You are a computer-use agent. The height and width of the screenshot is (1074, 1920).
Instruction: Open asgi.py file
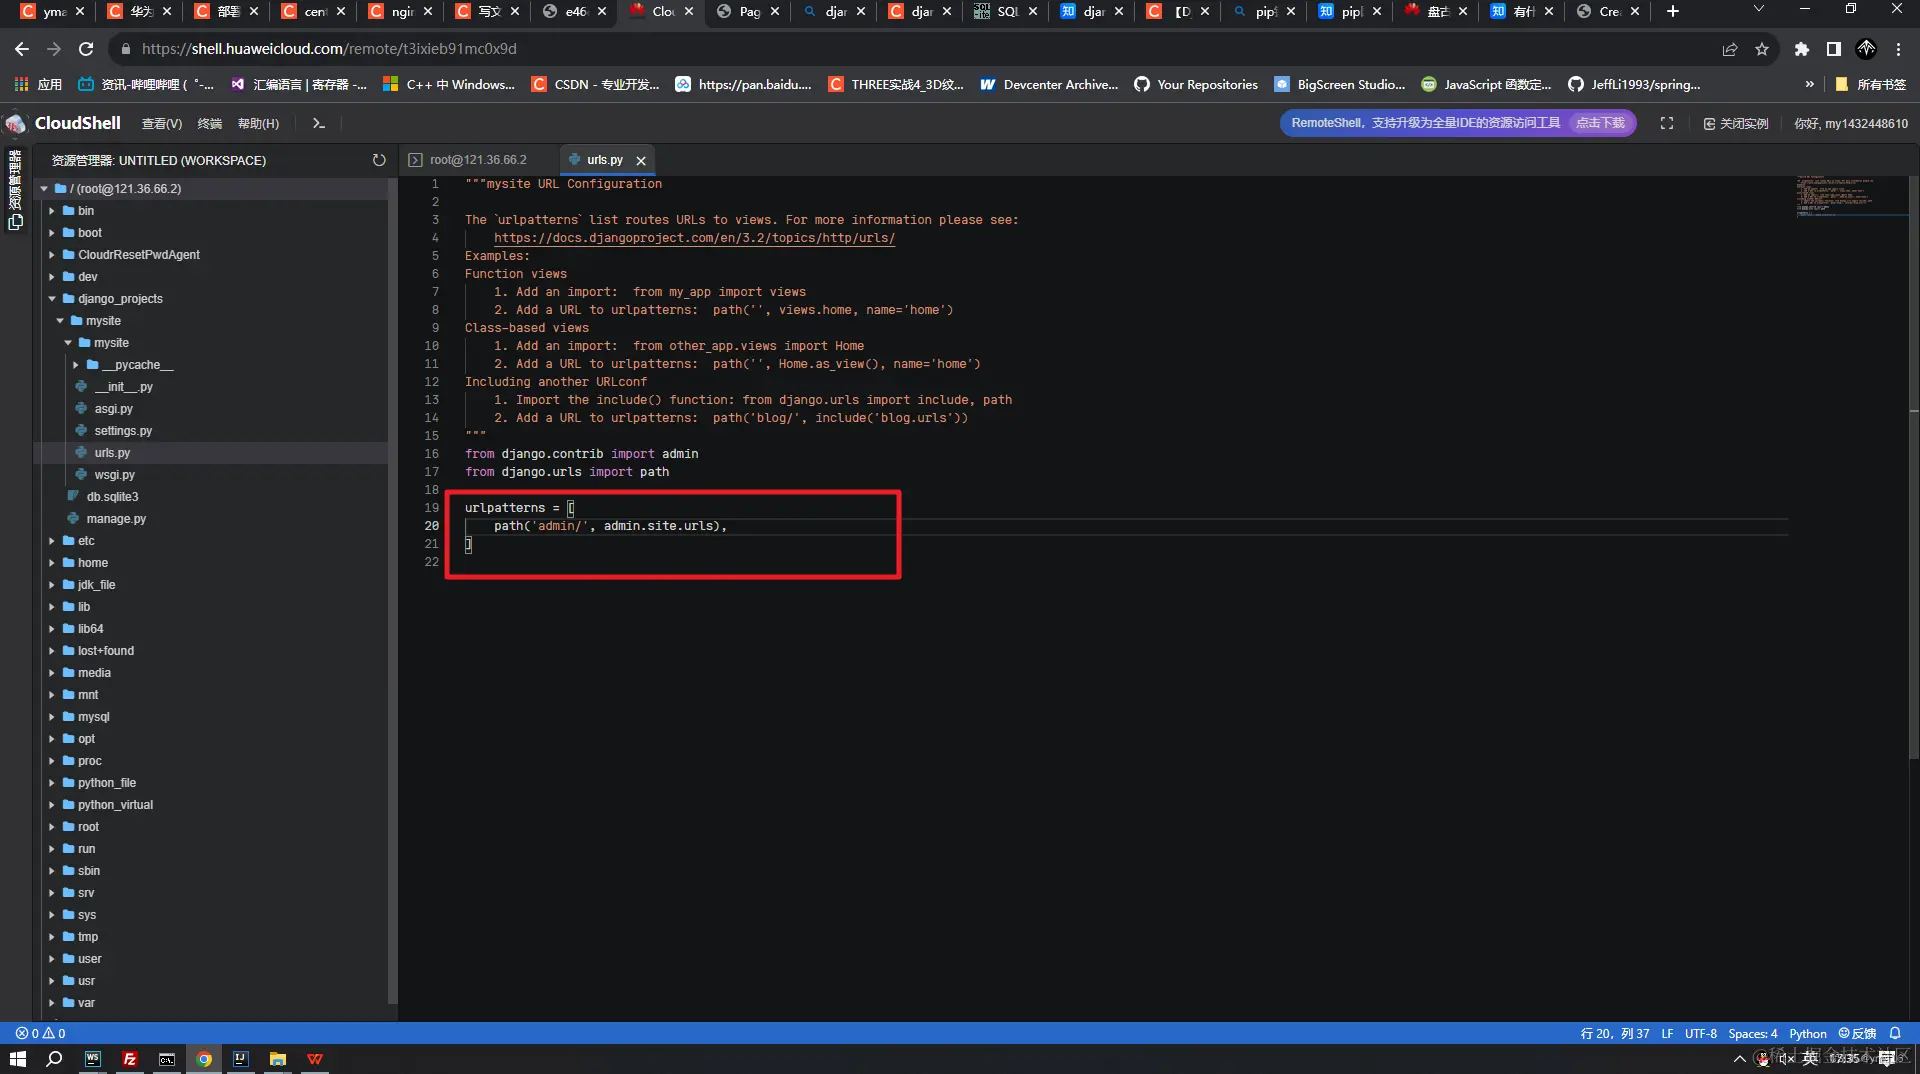pos(113,409)
